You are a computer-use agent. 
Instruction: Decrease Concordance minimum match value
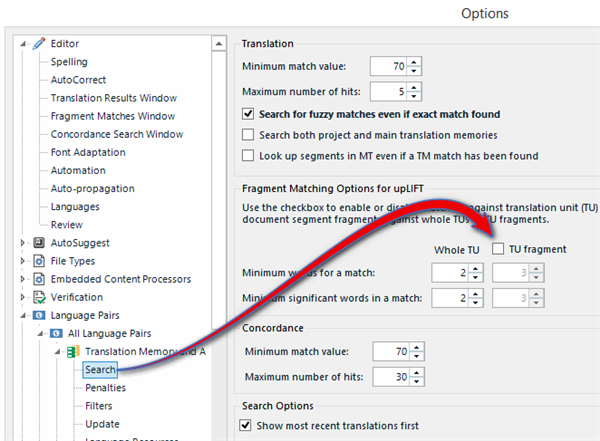[x=416, y=356]
